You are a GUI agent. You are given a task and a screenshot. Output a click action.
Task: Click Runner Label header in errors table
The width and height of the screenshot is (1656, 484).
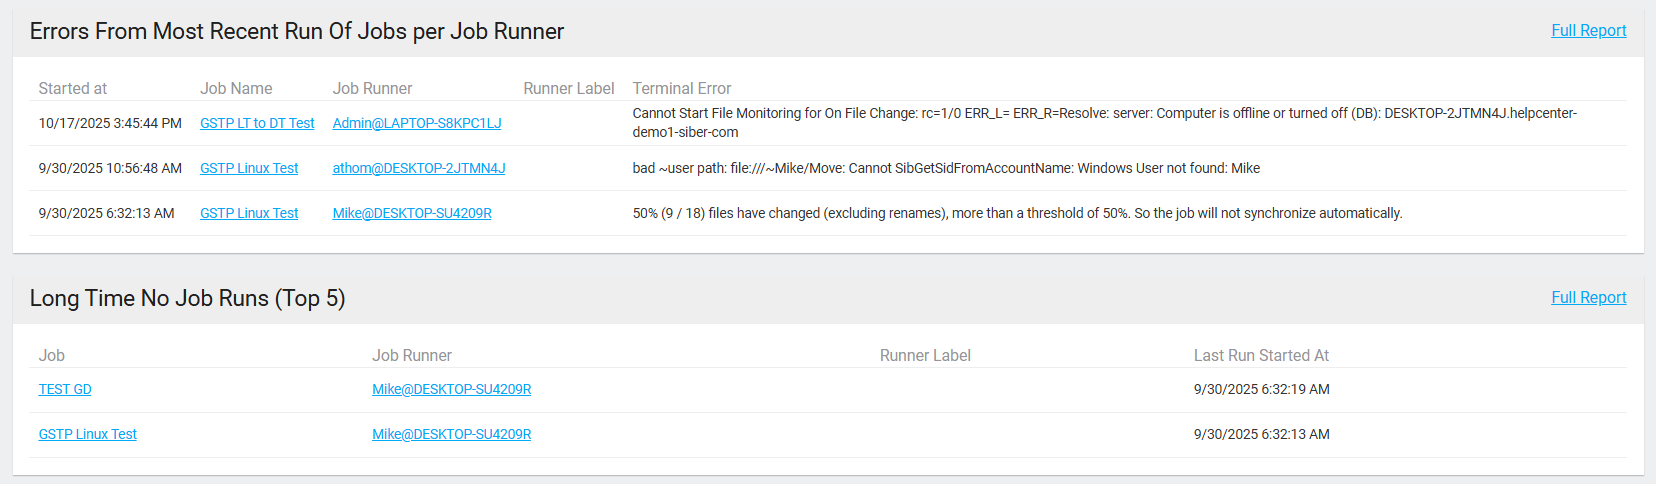pyautogui.click(x=568, y=89)
